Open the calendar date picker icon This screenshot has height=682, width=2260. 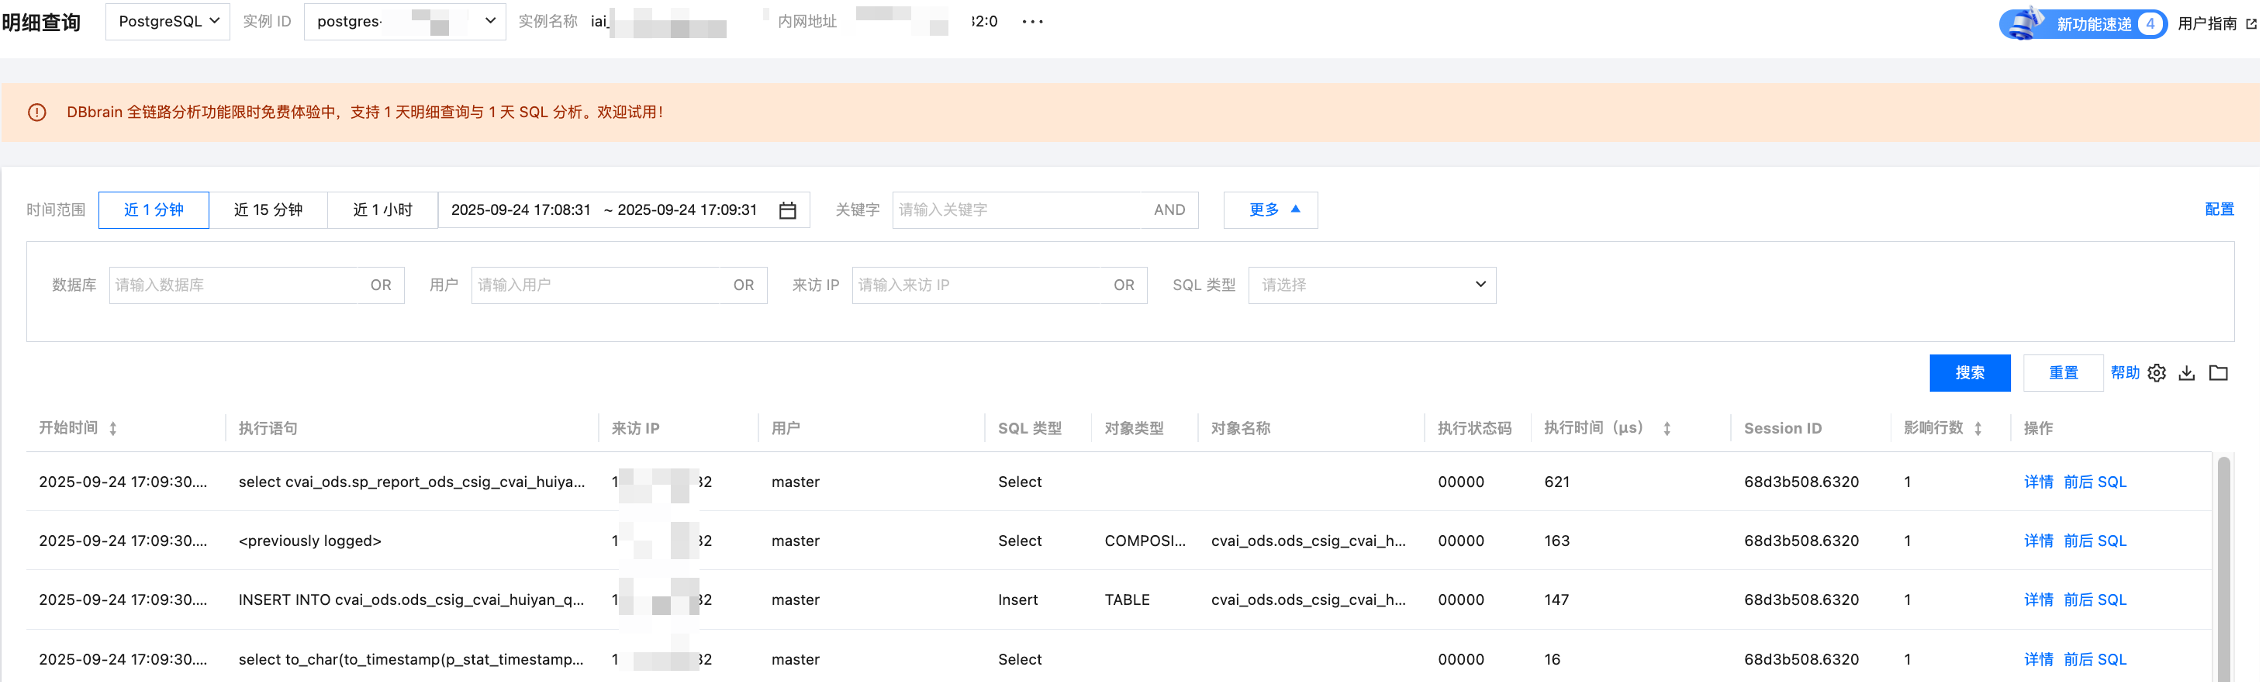click(x=788, y=210)
